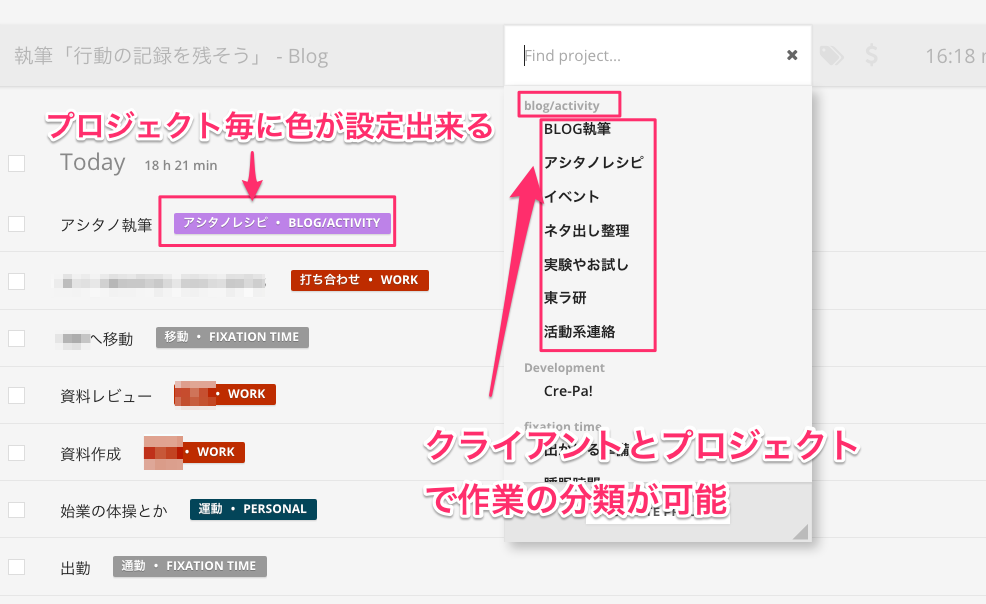Select the アシタノレシピ project from list

point(593,163)
